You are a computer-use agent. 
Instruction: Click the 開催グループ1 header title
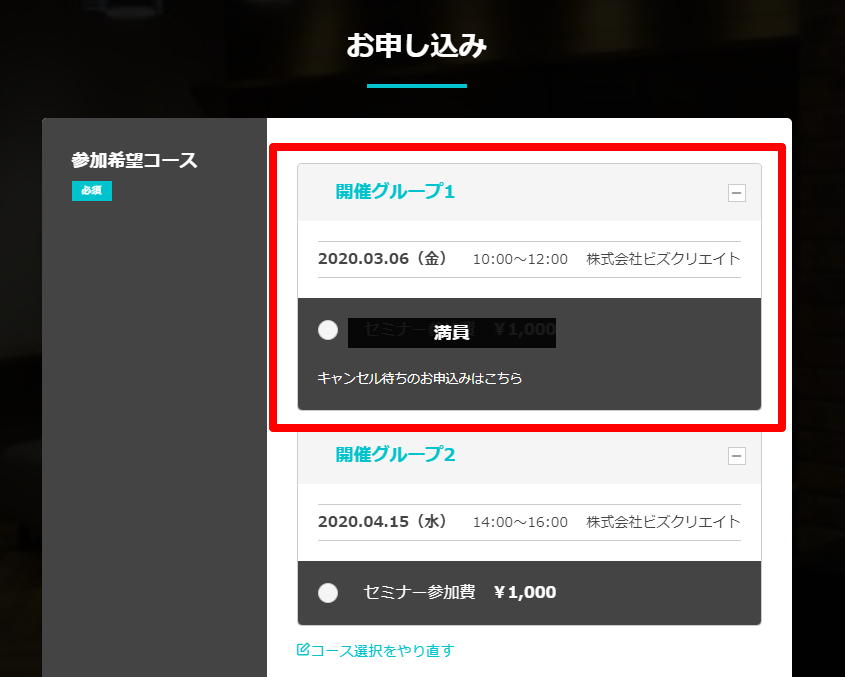395,191
